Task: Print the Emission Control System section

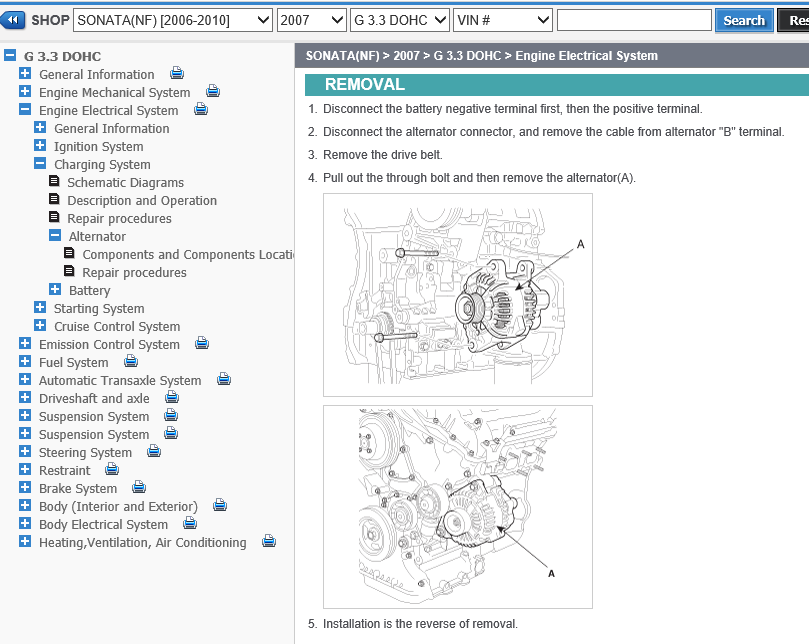Action: point(202,343)
